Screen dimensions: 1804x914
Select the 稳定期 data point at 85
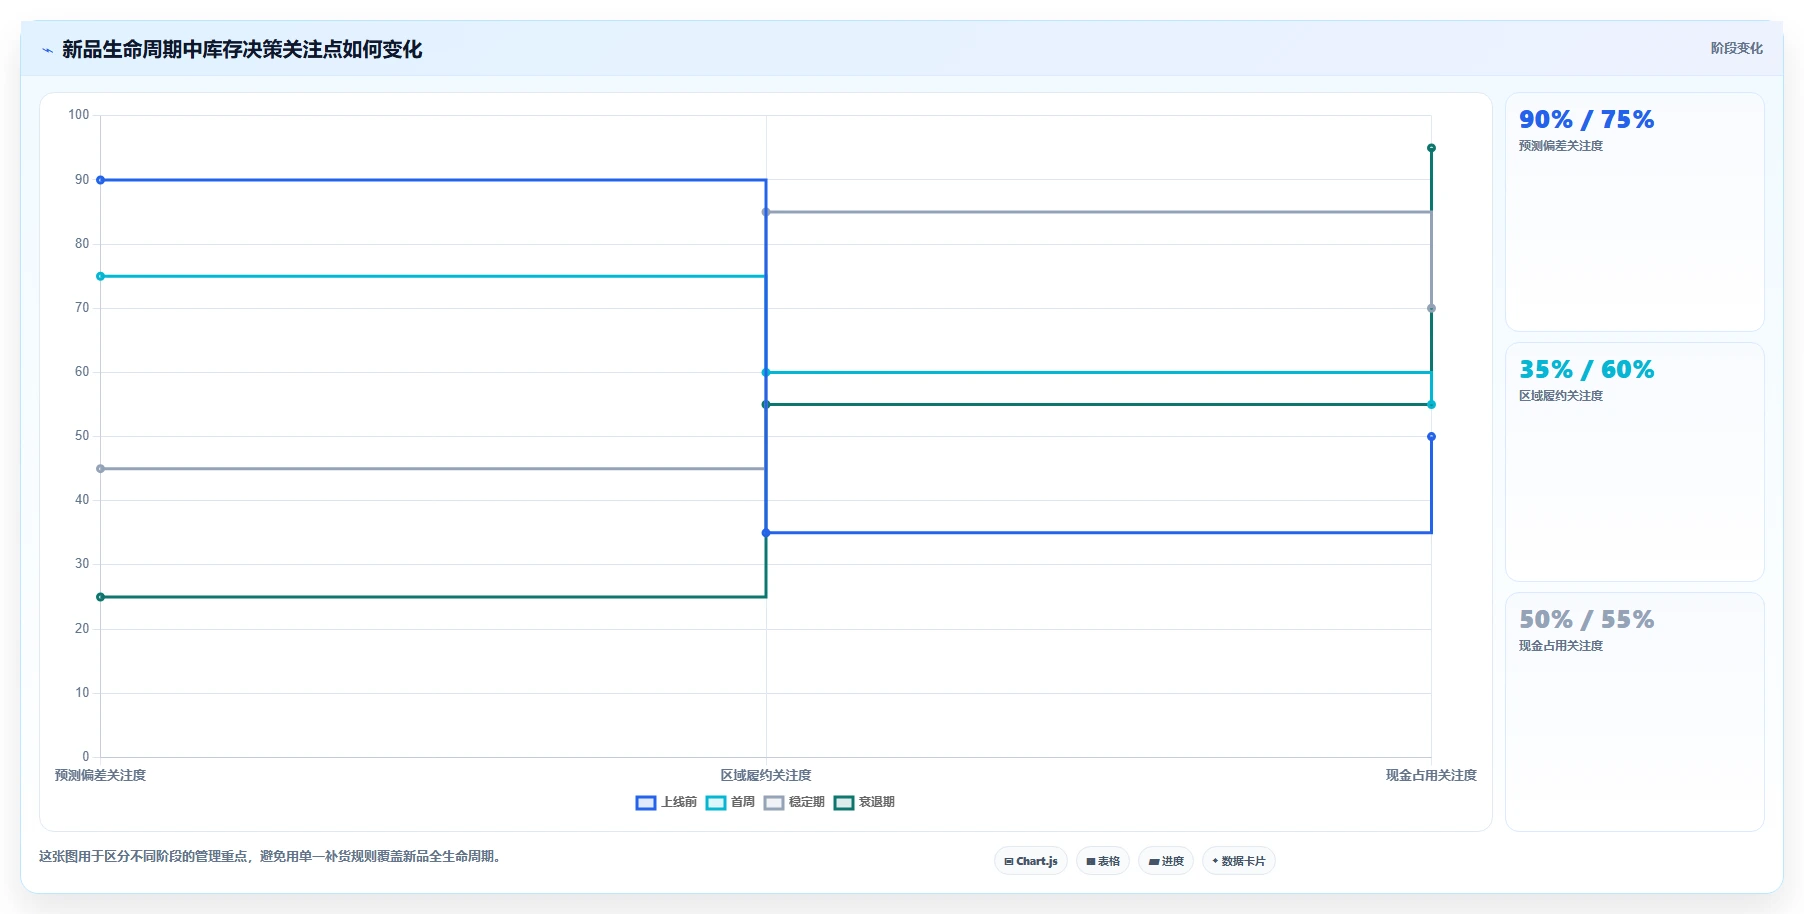pyautogui.click(x=766, y=212)
